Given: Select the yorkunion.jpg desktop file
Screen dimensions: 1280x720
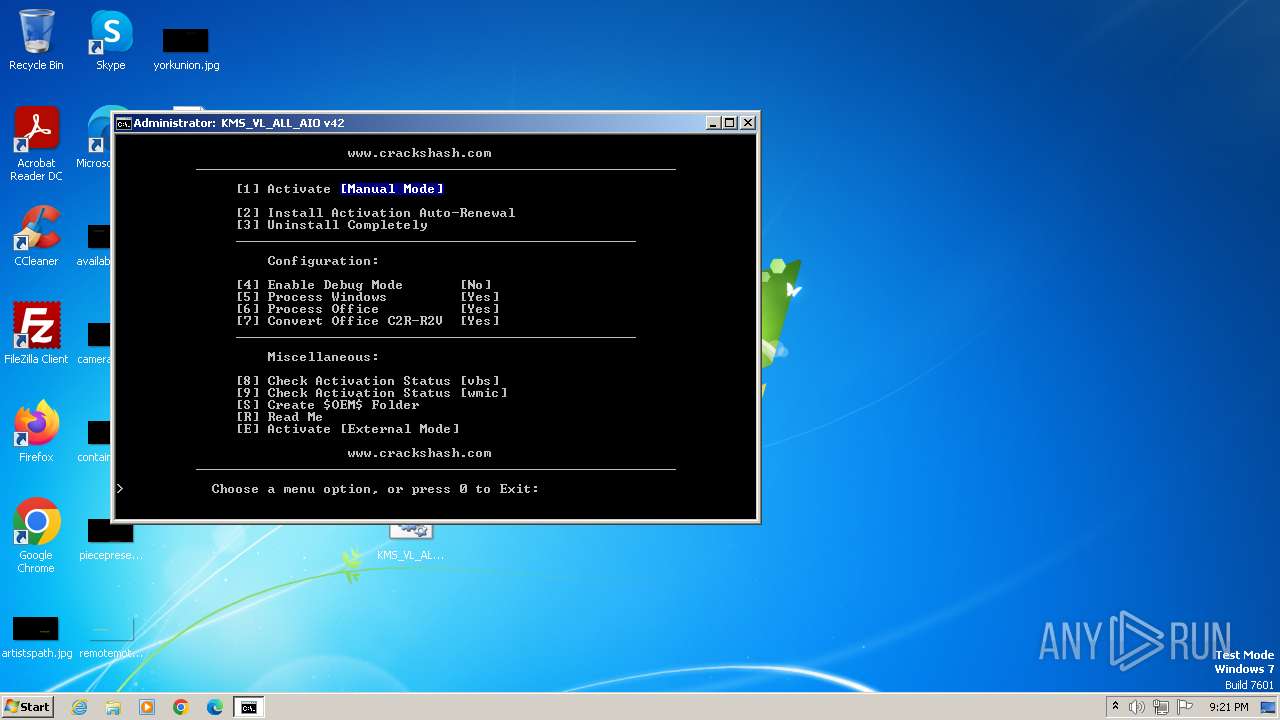Looking at the screenshot, I should click(x=186, y=48).
